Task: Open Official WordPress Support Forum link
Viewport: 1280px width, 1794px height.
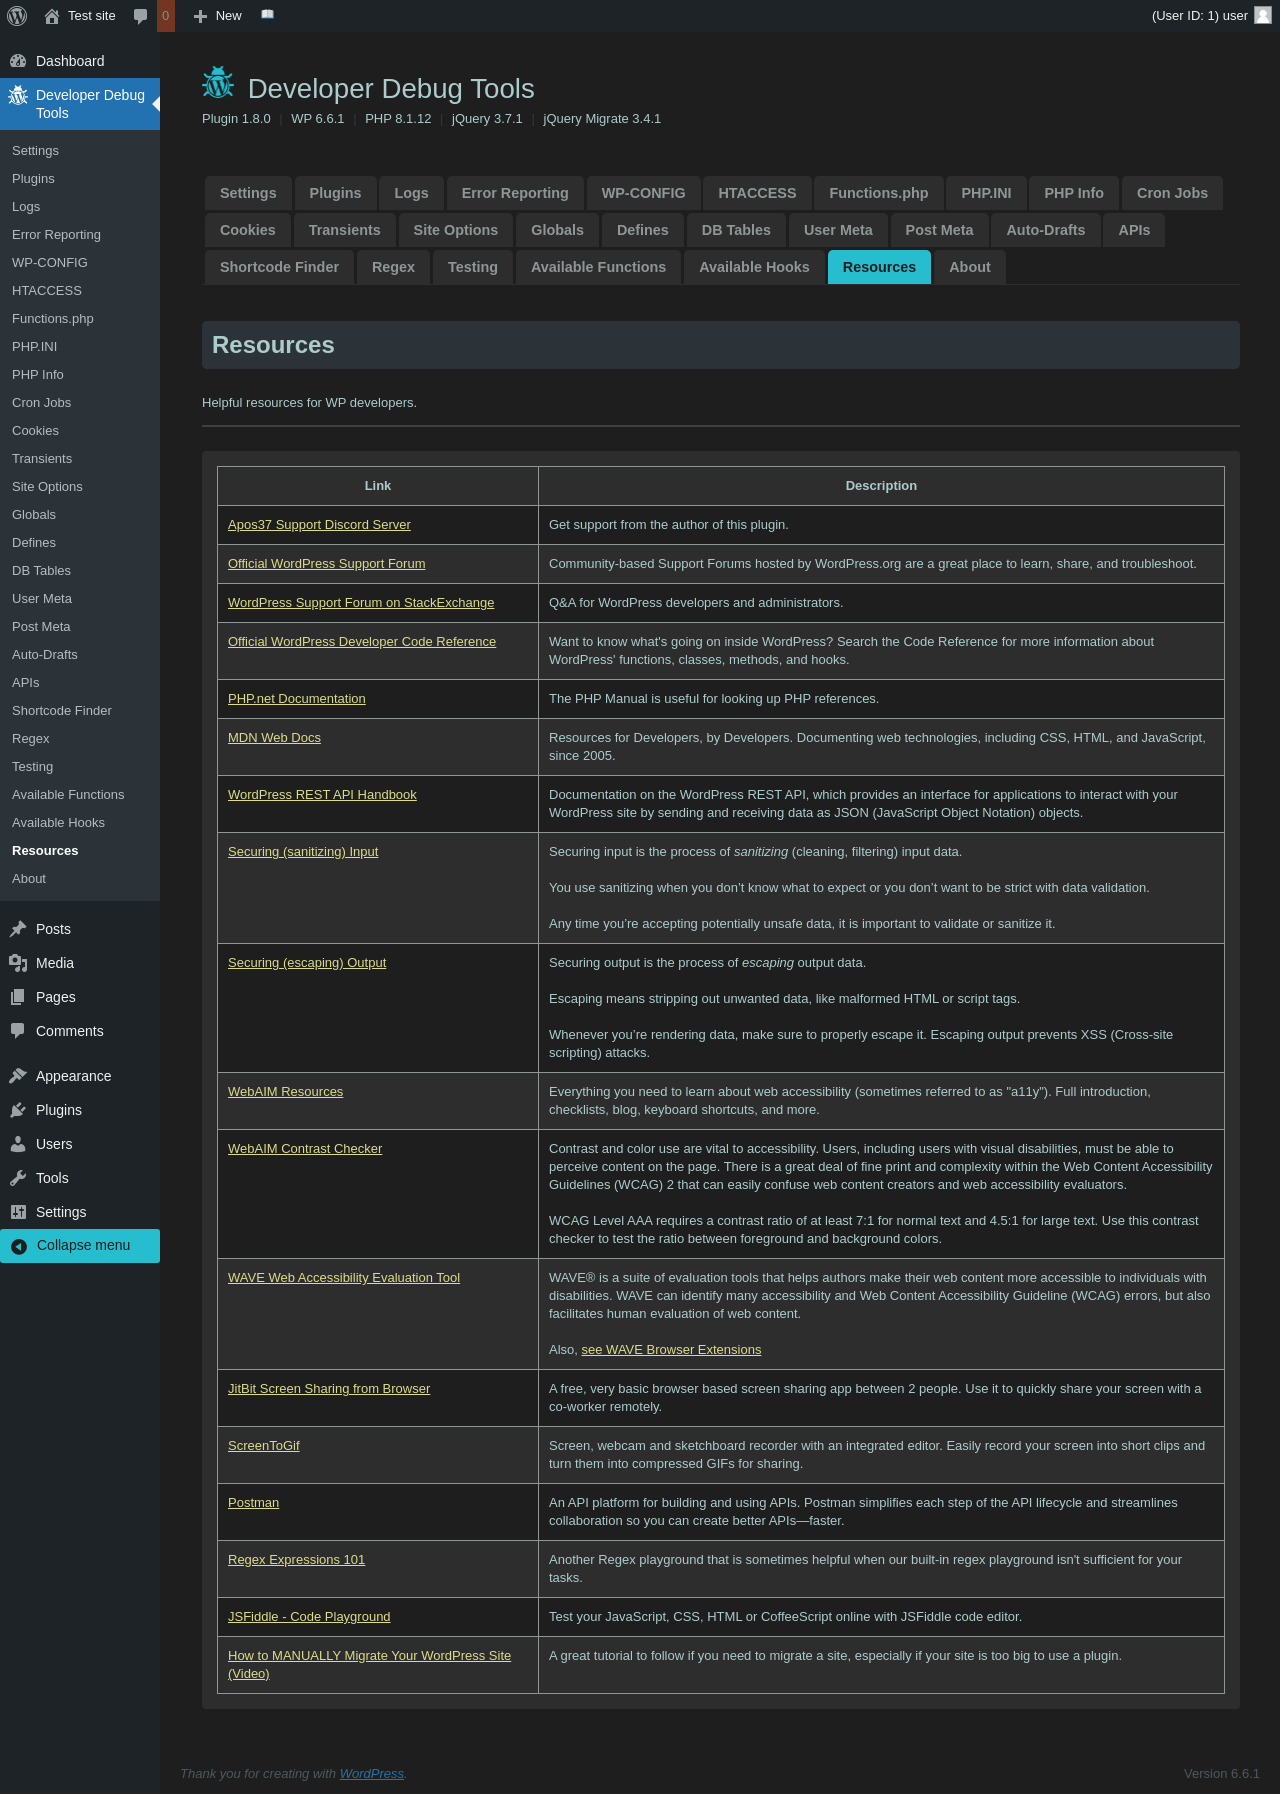Action: pos(327,564)
